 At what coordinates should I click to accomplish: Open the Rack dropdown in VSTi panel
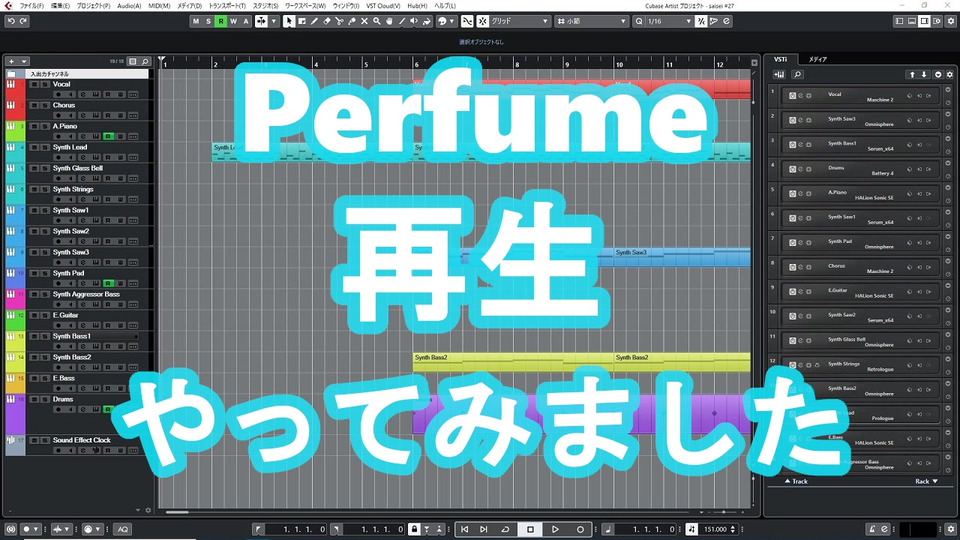(926, 481)
